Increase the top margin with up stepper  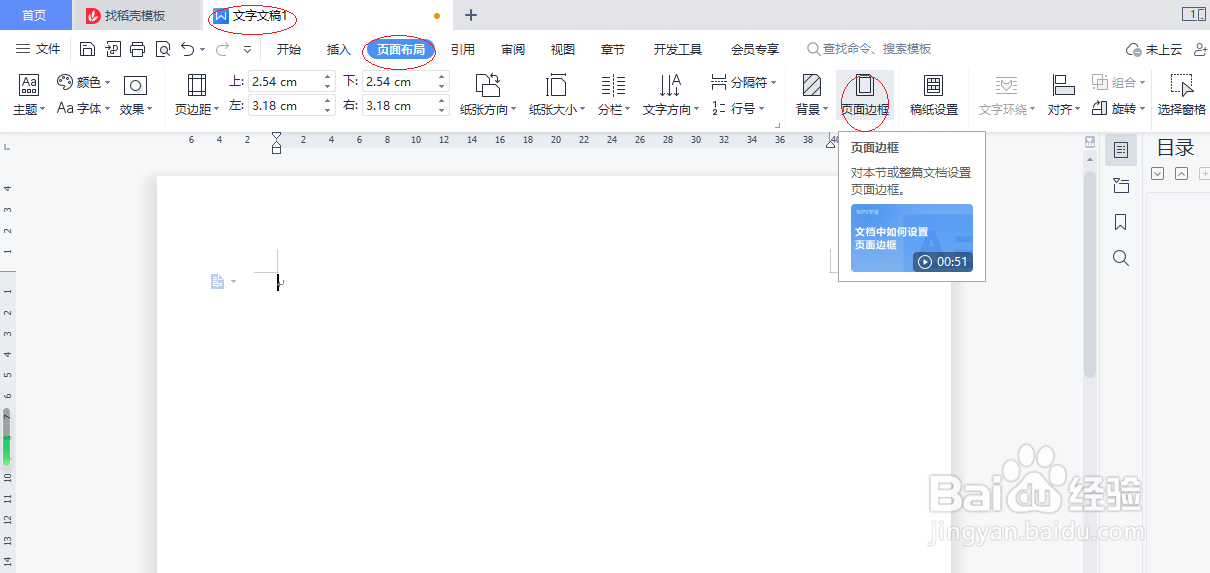coord(327,77)
